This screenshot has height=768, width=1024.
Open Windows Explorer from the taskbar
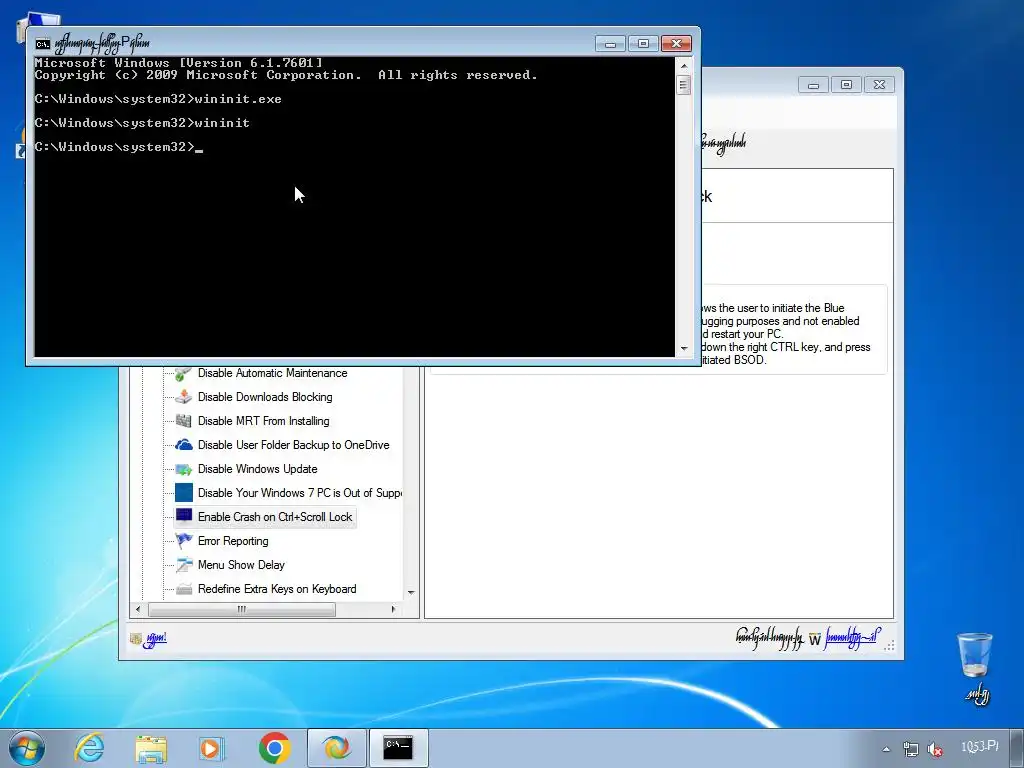[x=151, y=748]
